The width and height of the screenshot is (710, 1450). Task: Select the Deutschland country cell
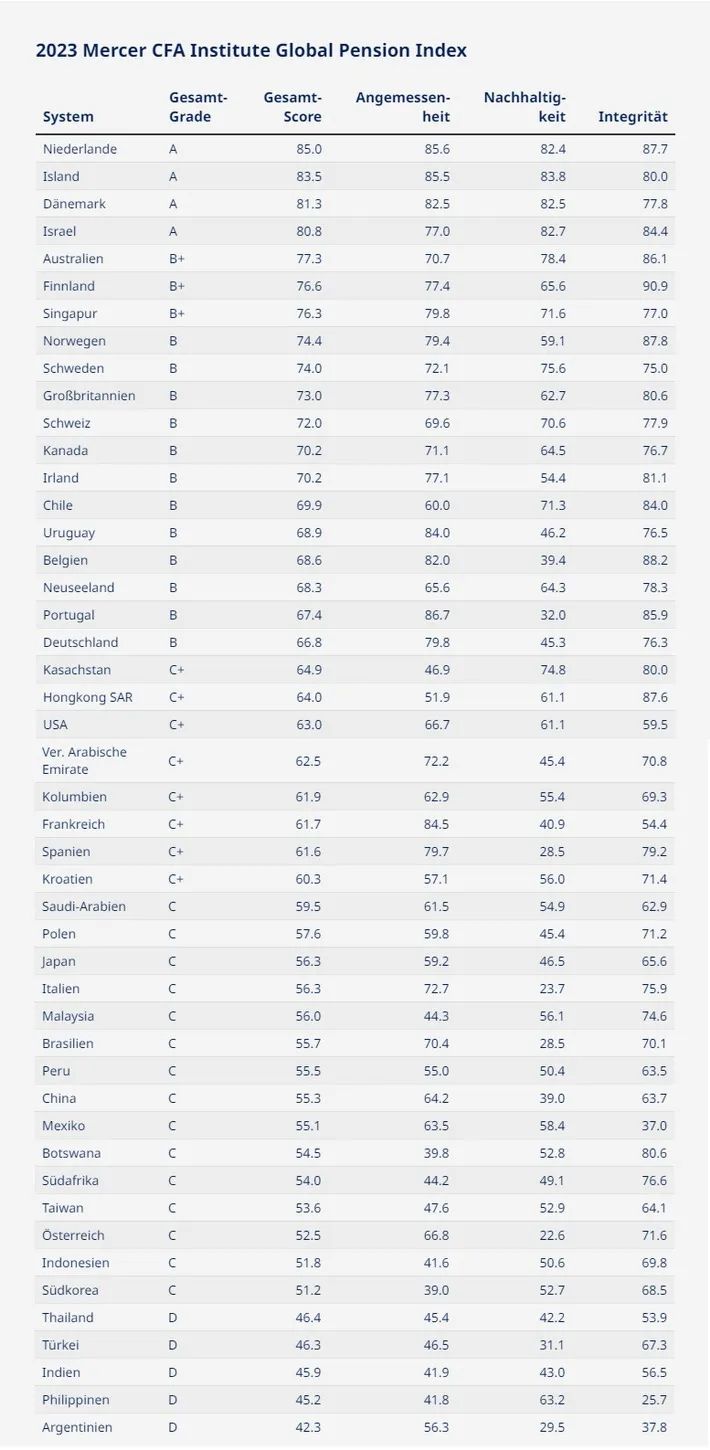pyautogui.click(x=80, y=642)
